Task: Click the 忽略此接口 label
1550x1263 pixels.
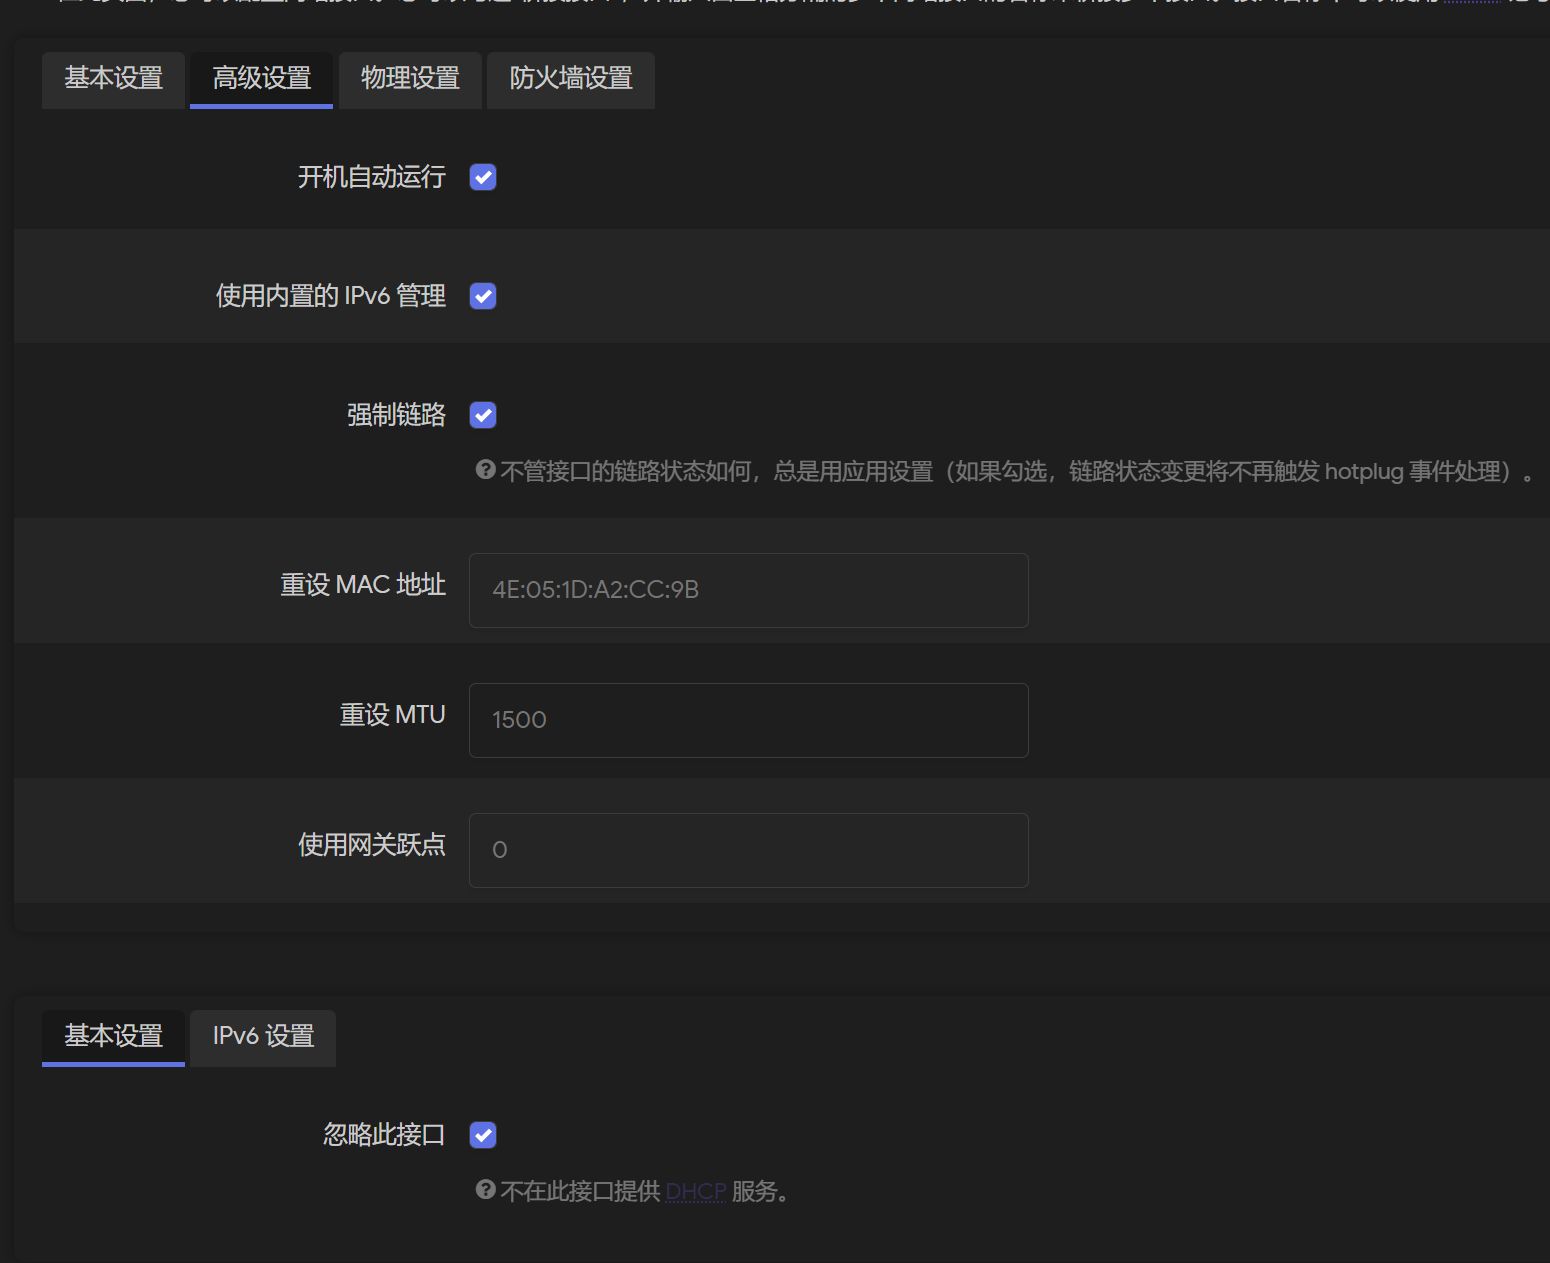Action: pyautogui.click(x=384, y=1135)
